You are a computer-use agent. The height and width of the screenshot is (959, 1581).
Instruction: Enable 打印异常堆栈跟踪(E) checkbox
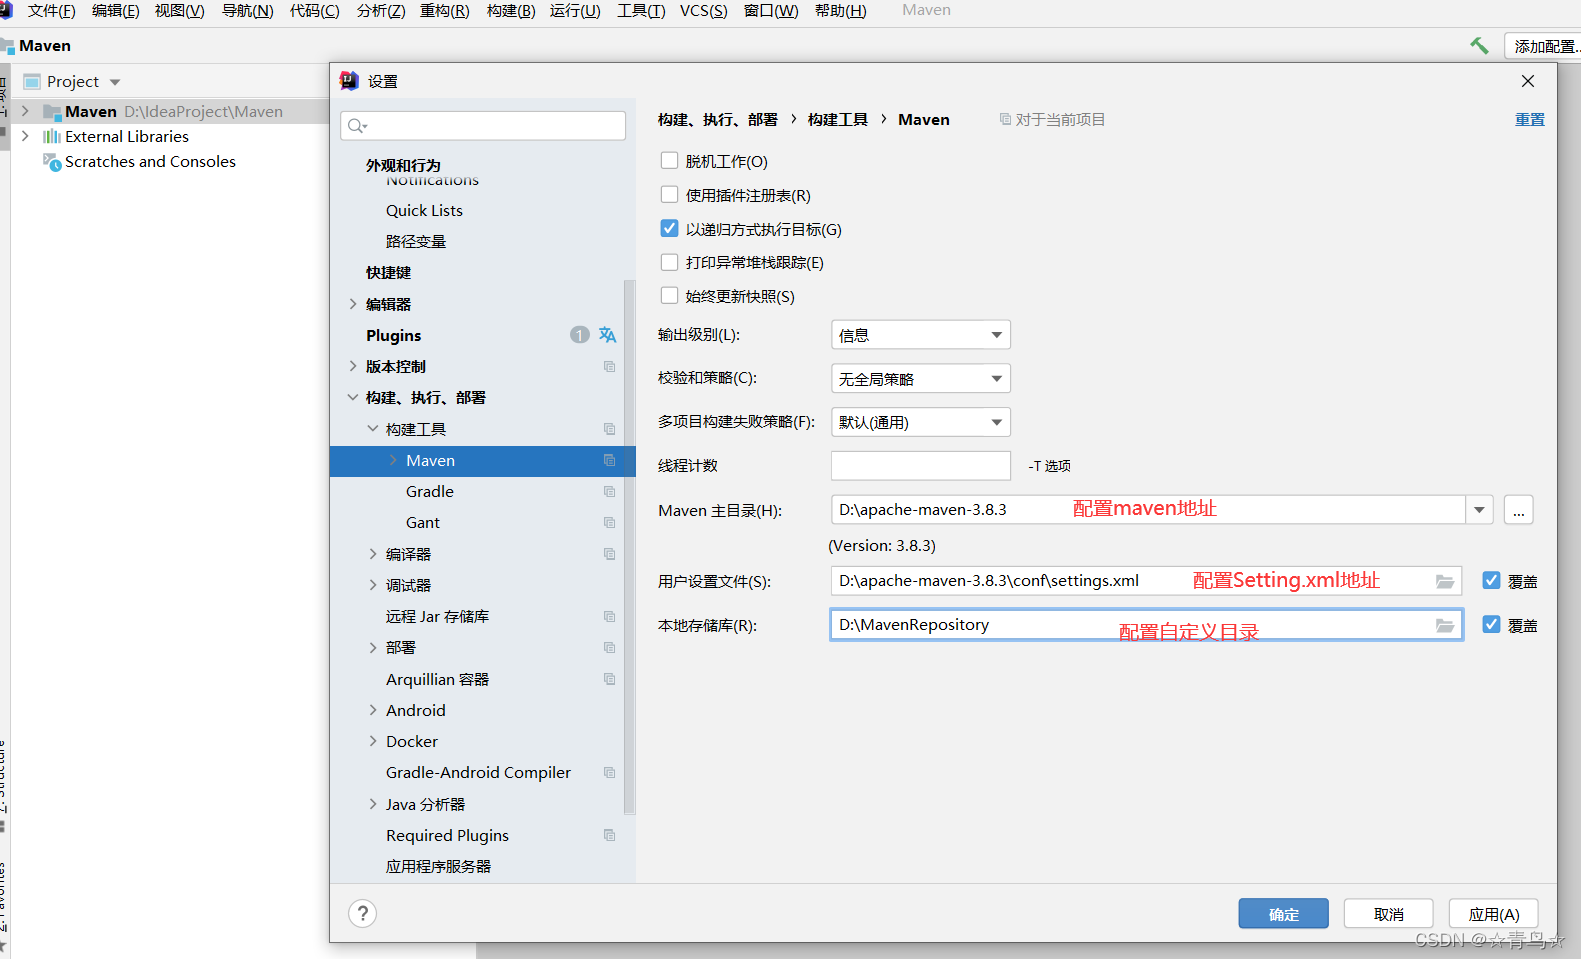(670, 262)
